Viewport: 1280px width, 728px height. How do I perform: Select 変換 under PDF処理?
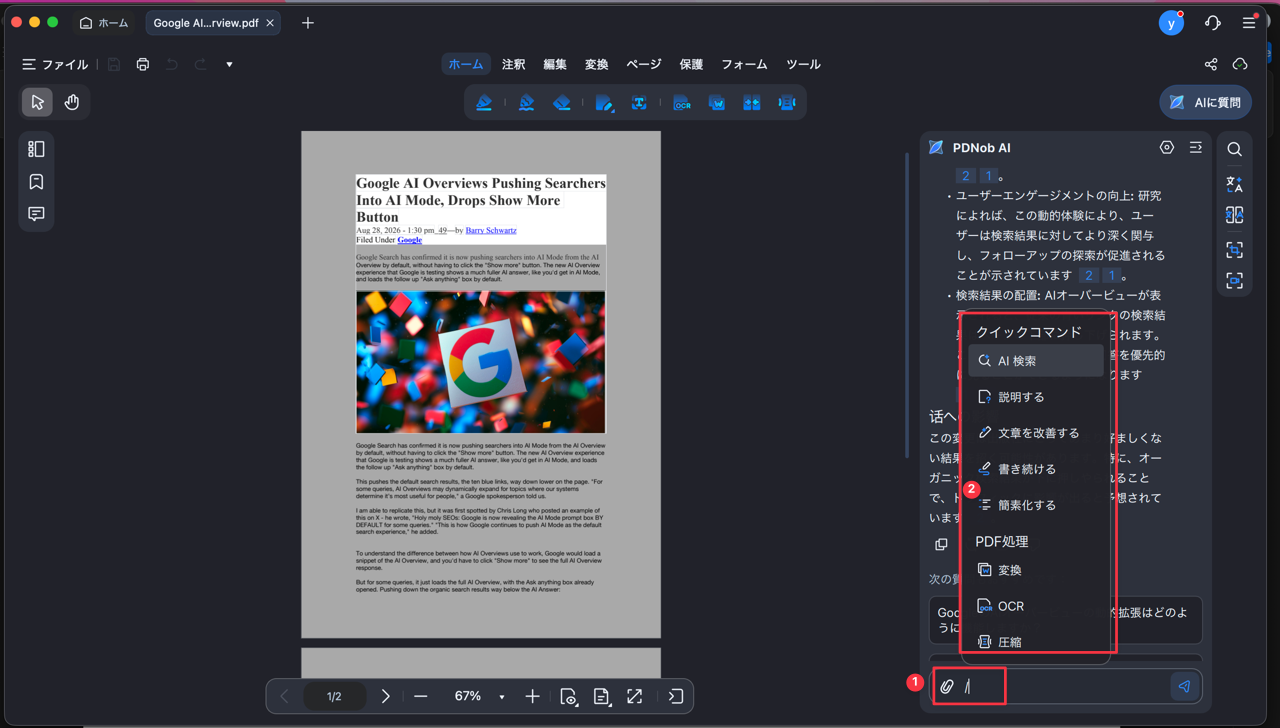click(1036, 570)
